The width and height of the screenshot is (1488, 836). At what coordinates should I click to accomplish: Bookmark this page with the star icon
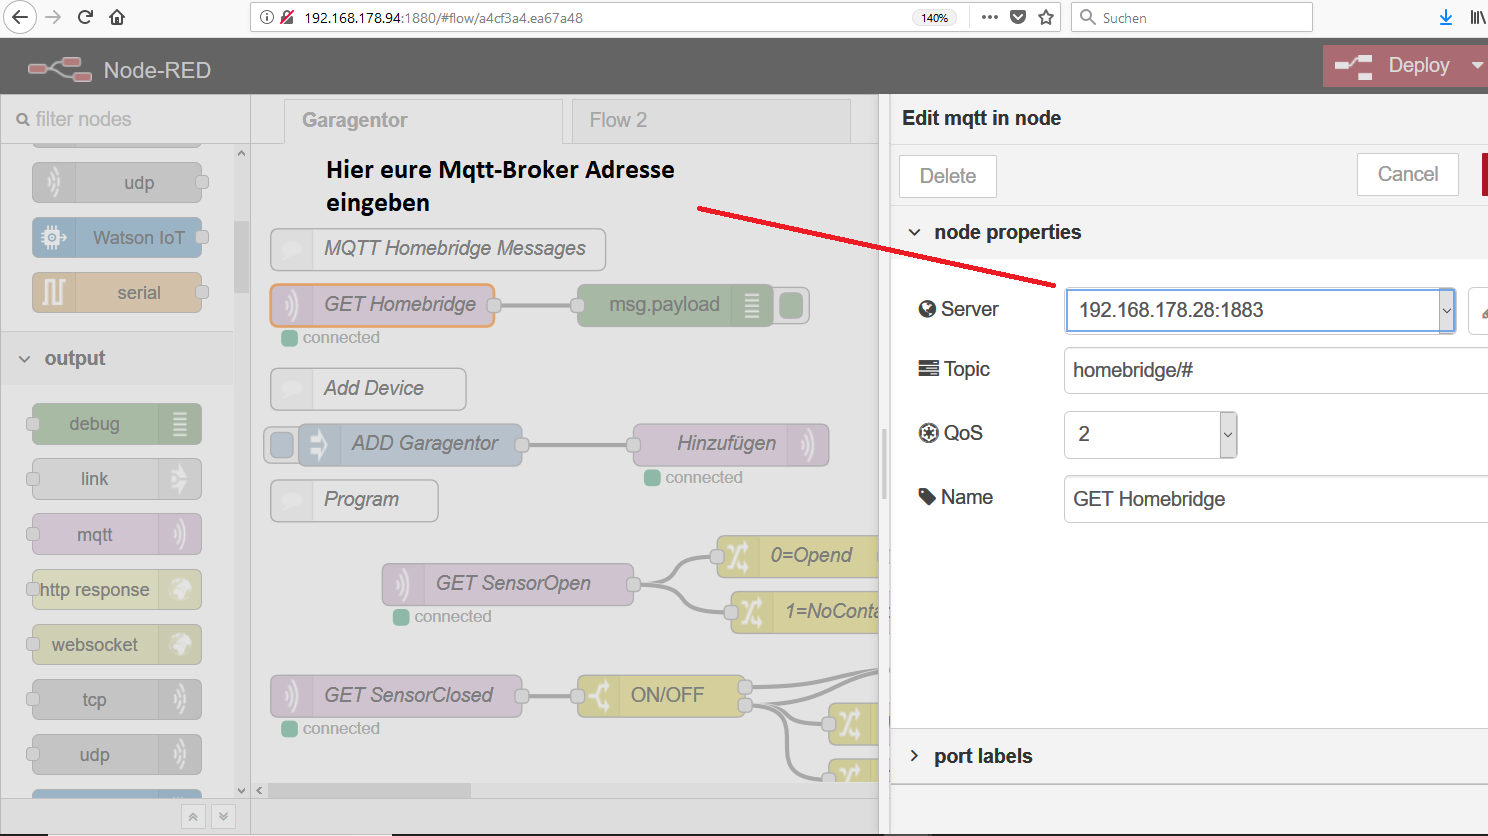point(1046,17)
